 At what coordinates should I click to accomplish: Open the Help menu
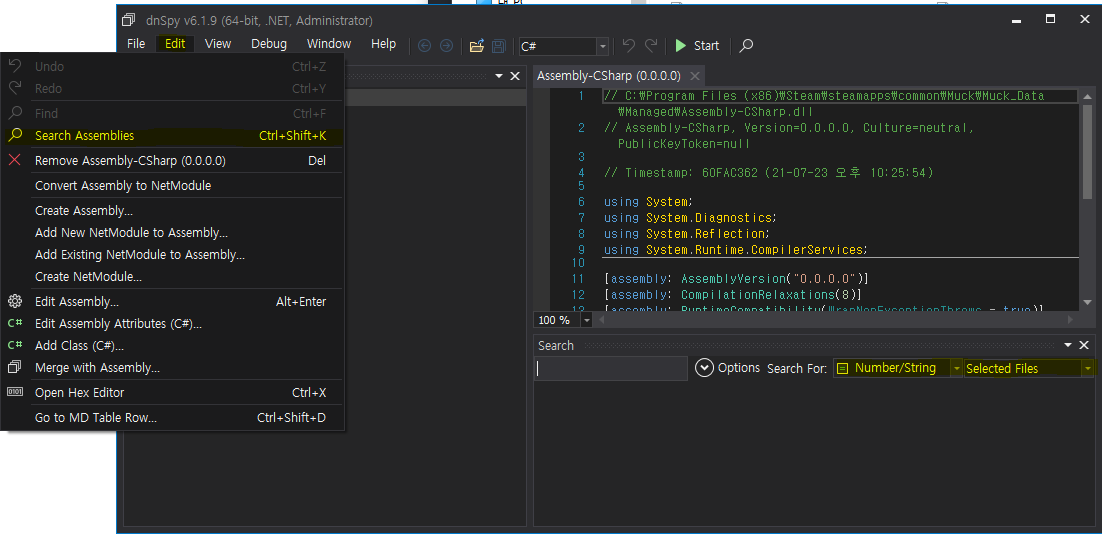pyautogui.click(x=383, y=44)
